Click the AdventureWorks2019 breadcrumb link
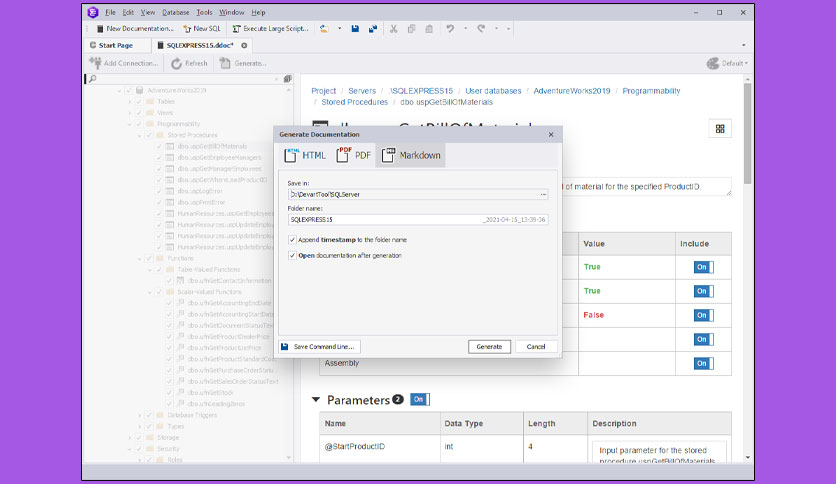Screen dimensions: 836x484 pyautogui.click(x=572, y=91)
